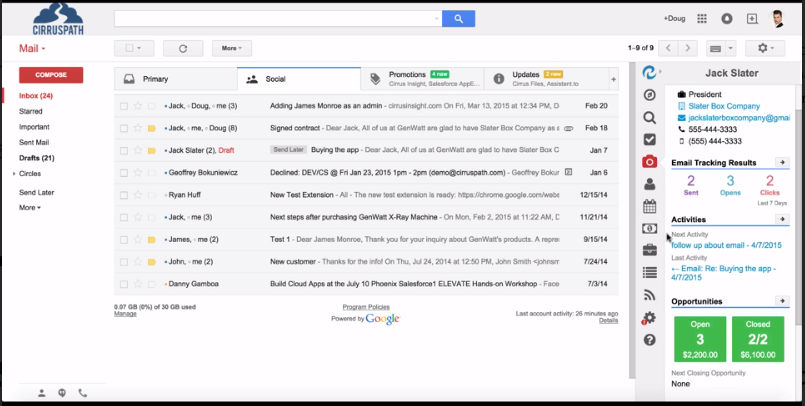Image resolution: width=805 pixels, height=406 pixels.
Task: Select checkbox for Ryan Huff email
Action: pos(124,195)
